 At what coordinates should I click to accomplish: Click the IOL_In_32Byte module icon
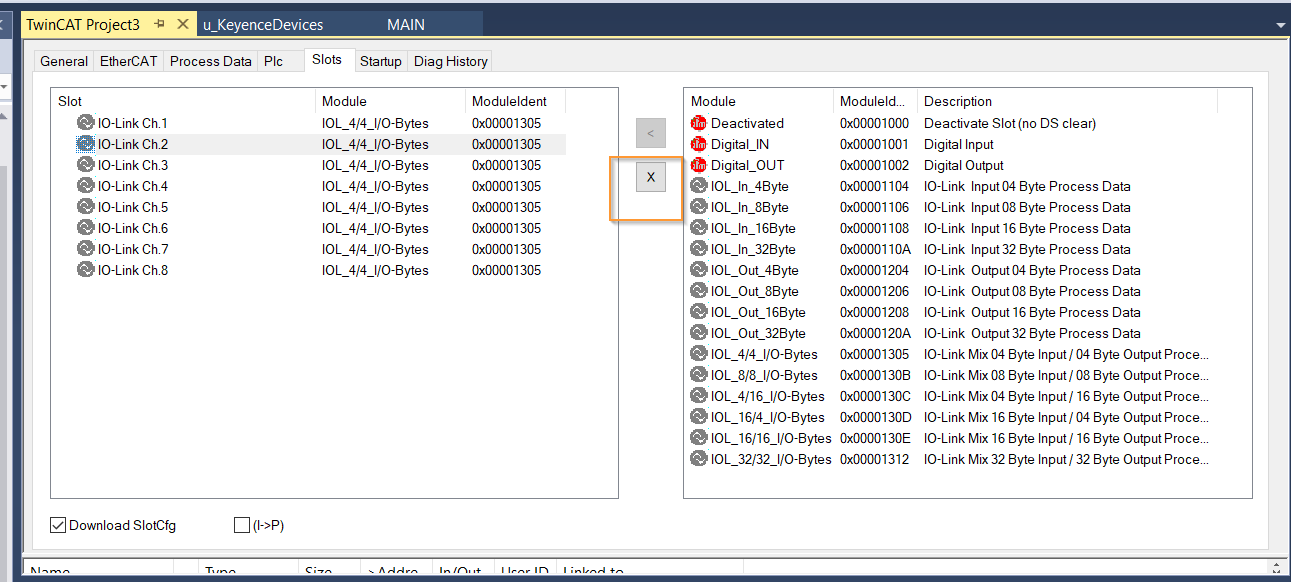pyautogui.click(x=698, y=249)
